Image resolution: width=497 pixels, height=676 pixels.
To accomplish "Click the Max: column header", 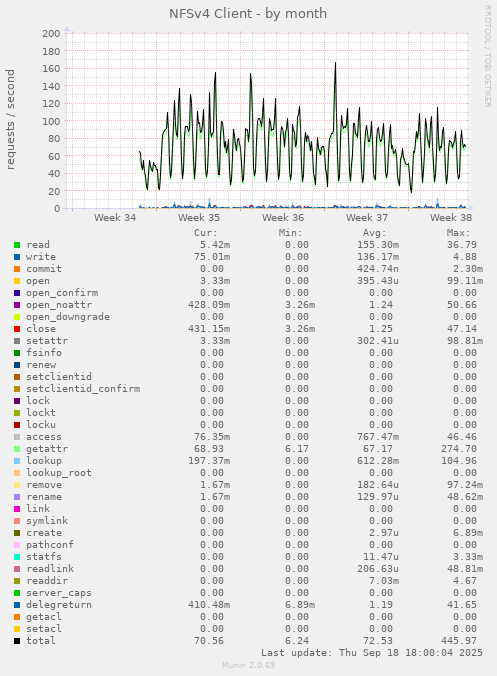I will 458,233.
